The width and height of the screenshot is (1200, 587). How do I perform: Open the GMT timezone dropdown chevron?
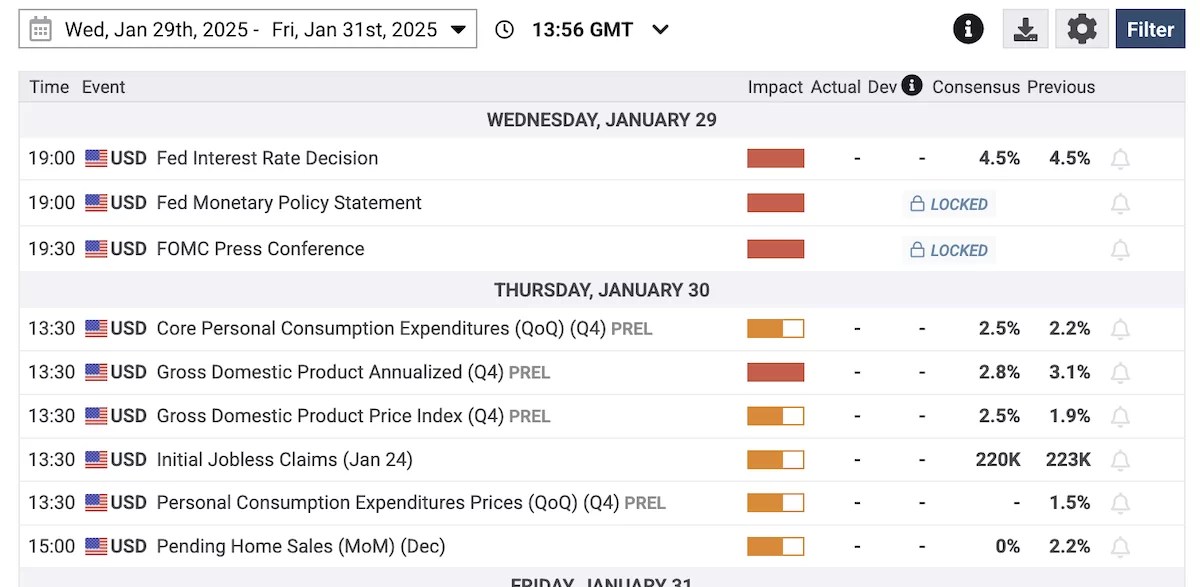tap(660, 29)
